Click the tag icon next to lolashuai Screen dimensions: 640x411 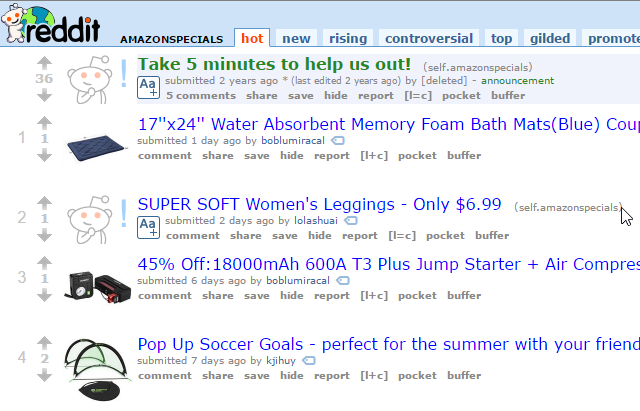click(x=351, y=221)
